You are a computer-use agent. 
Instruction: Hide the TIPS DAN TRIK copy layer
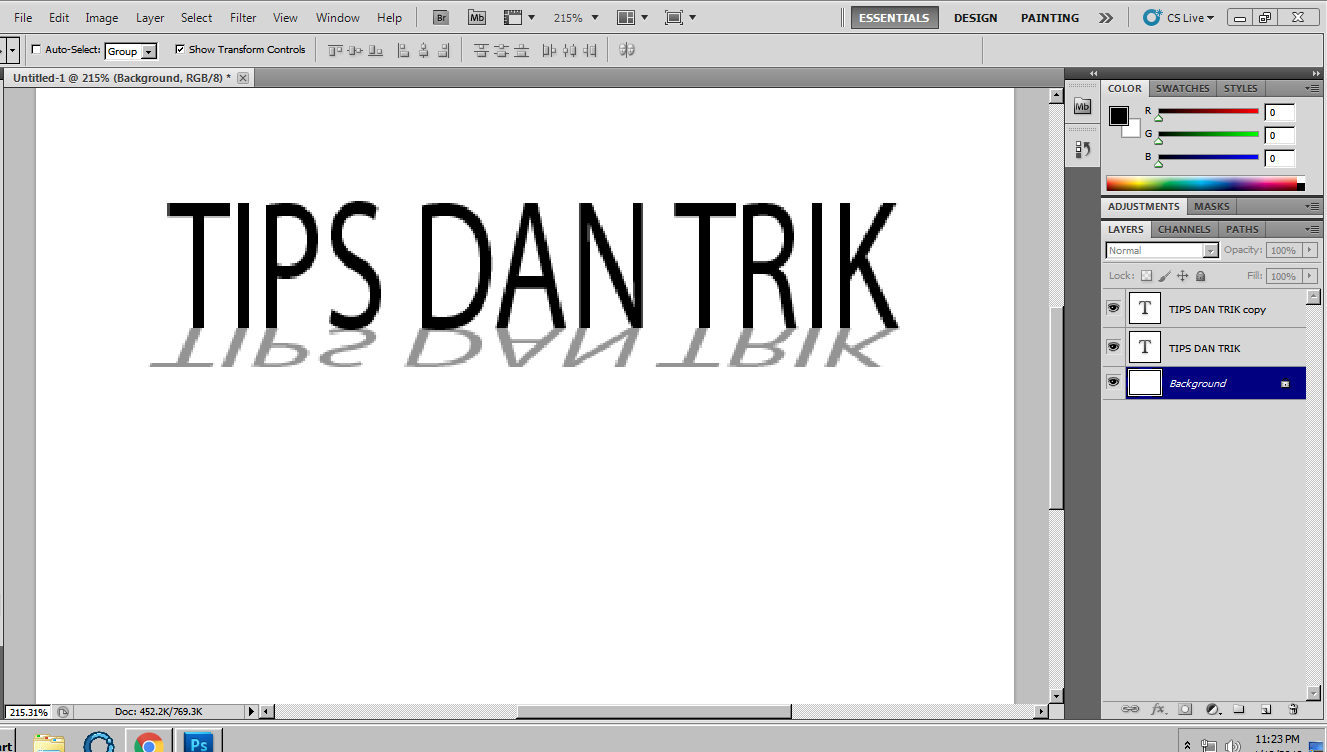(1113, 308)
